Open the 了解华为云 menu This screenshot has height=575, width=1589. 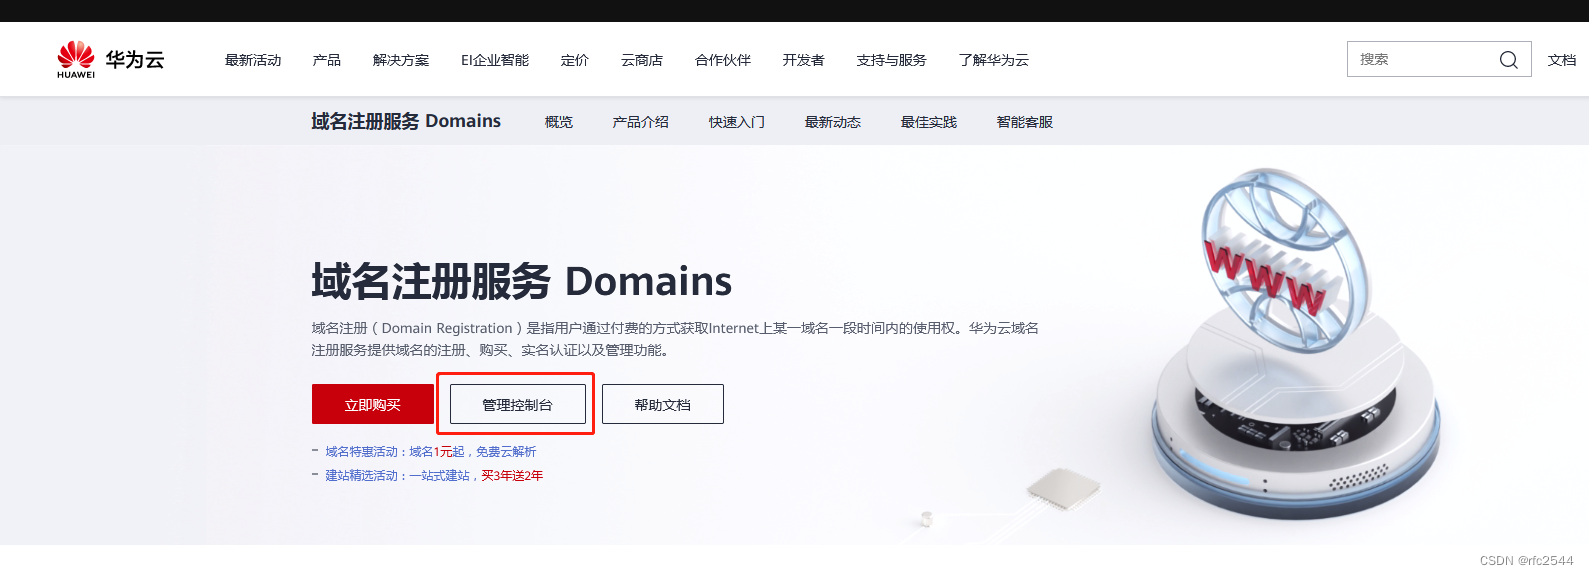(x=994, y=60)
